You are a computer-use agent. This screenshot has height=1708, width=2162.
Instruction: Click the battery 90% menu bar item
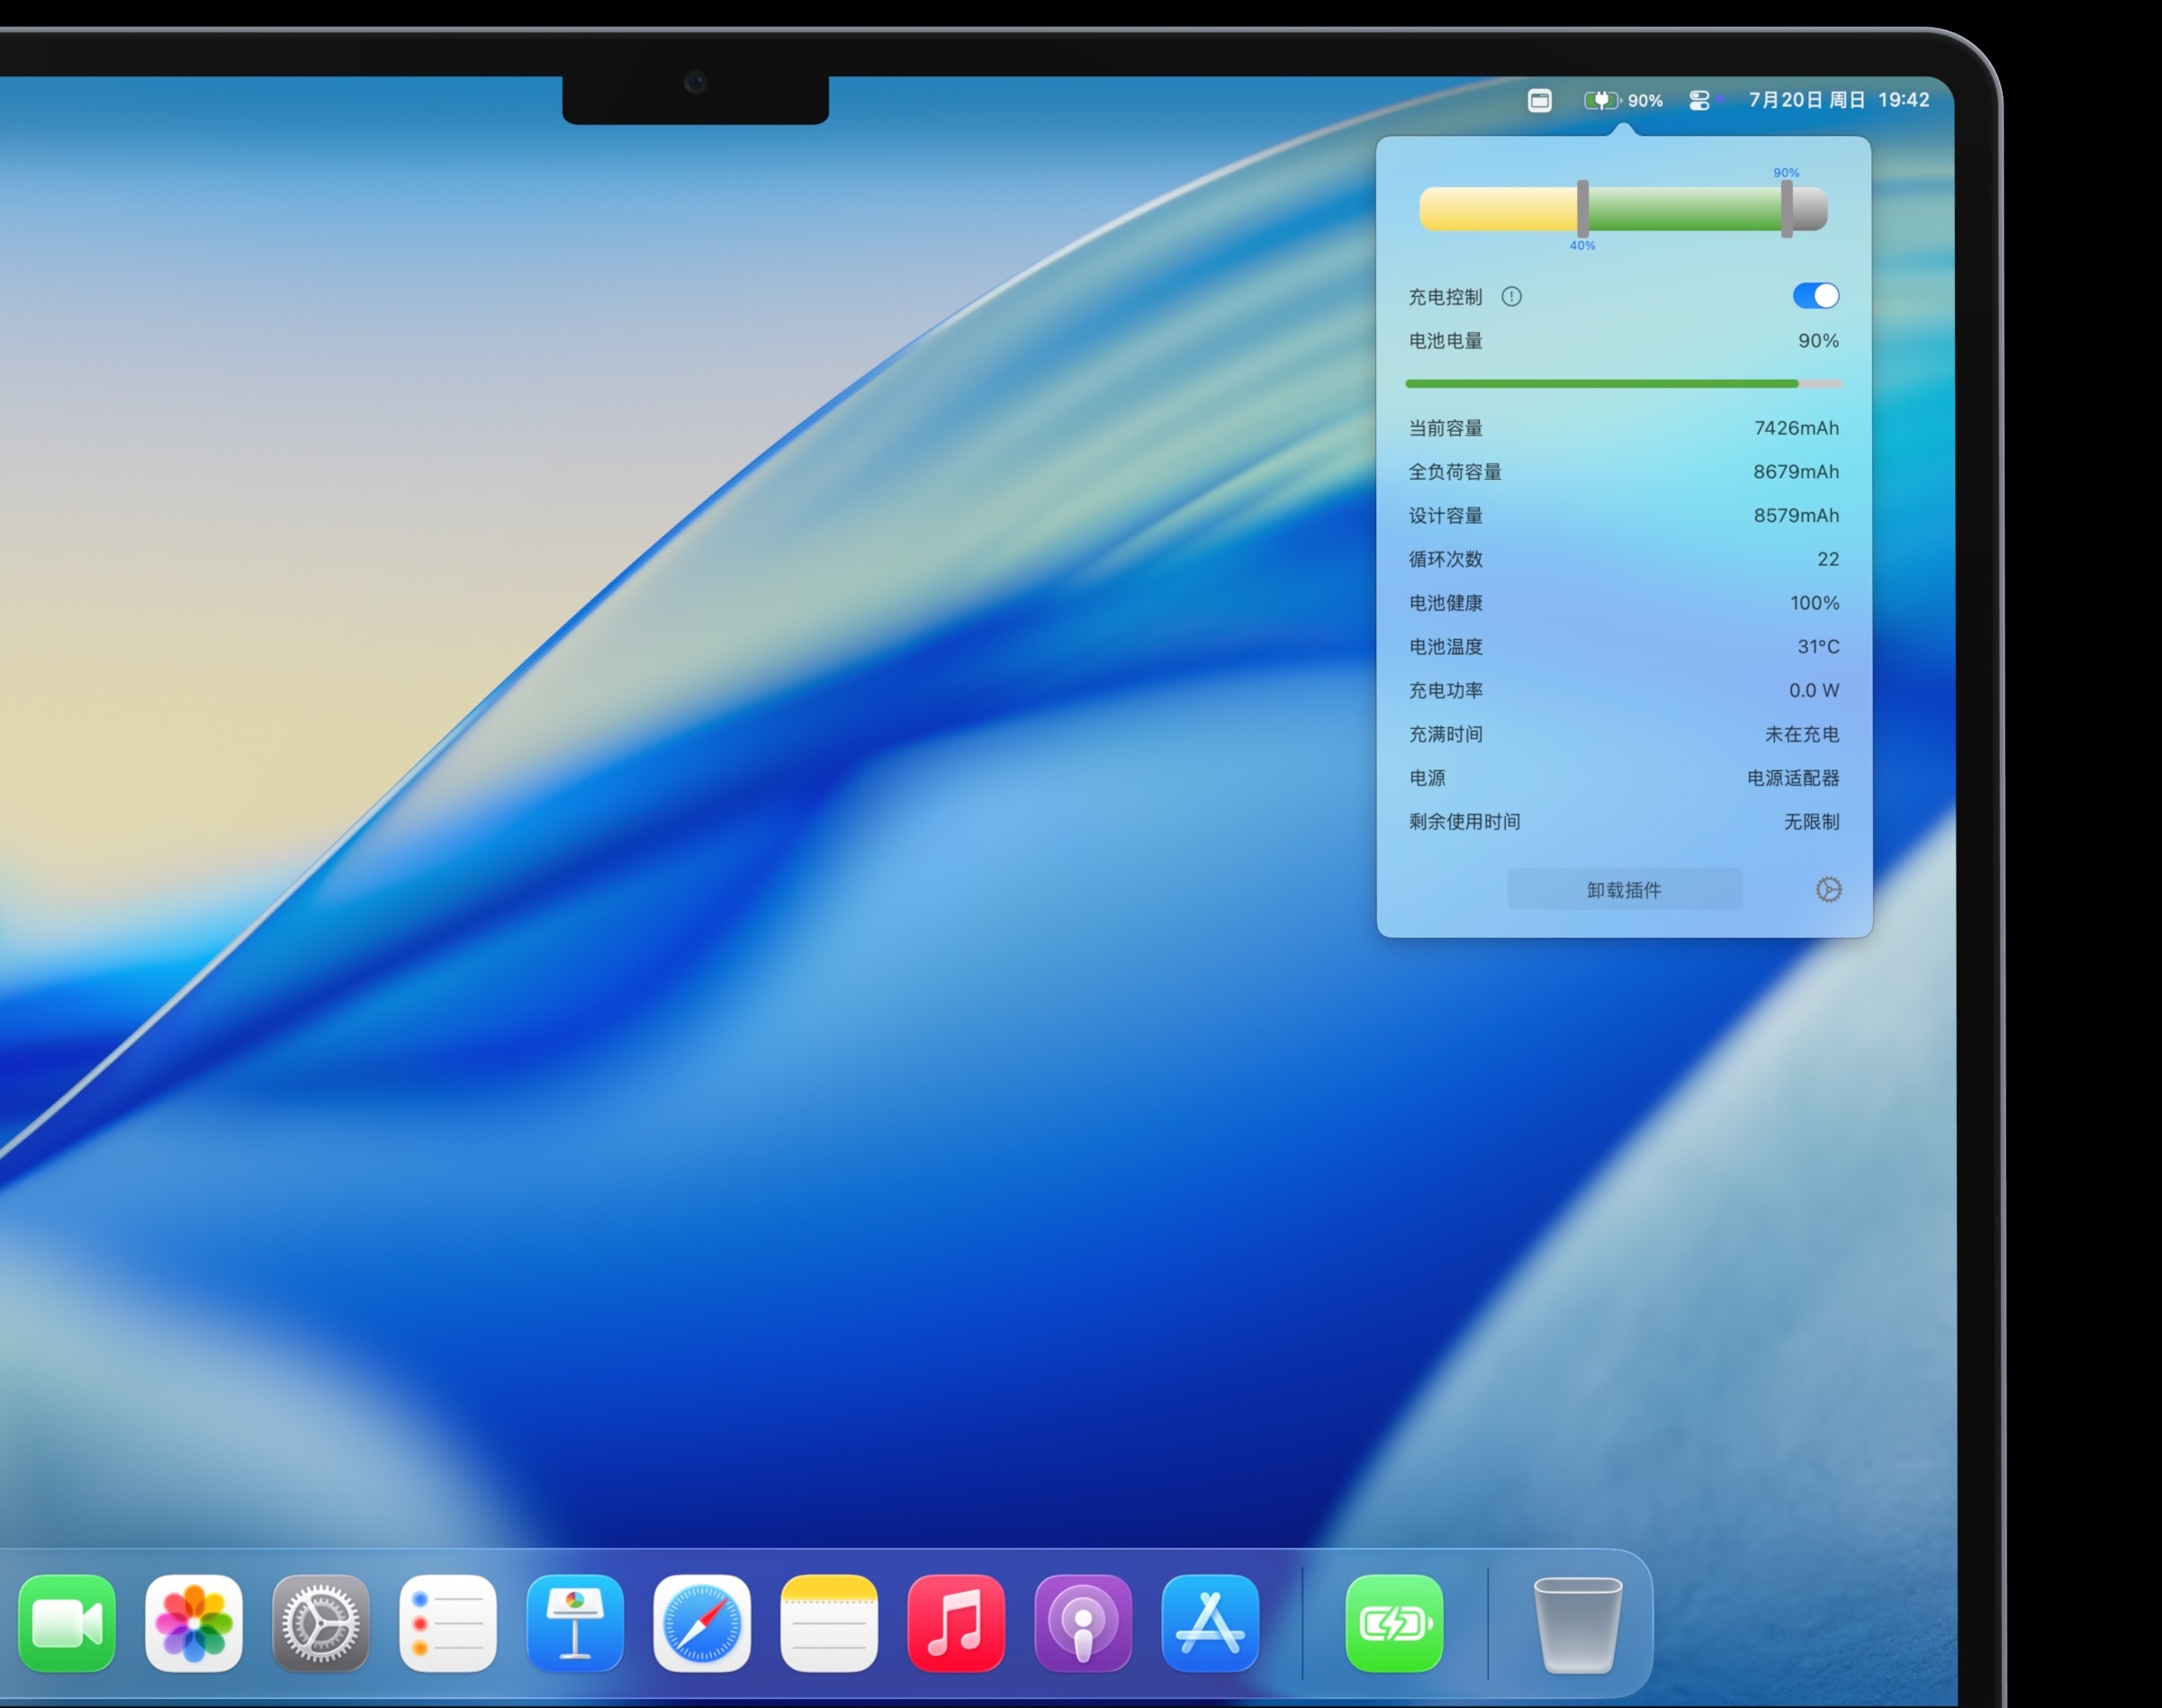(x=1623, y=100)
